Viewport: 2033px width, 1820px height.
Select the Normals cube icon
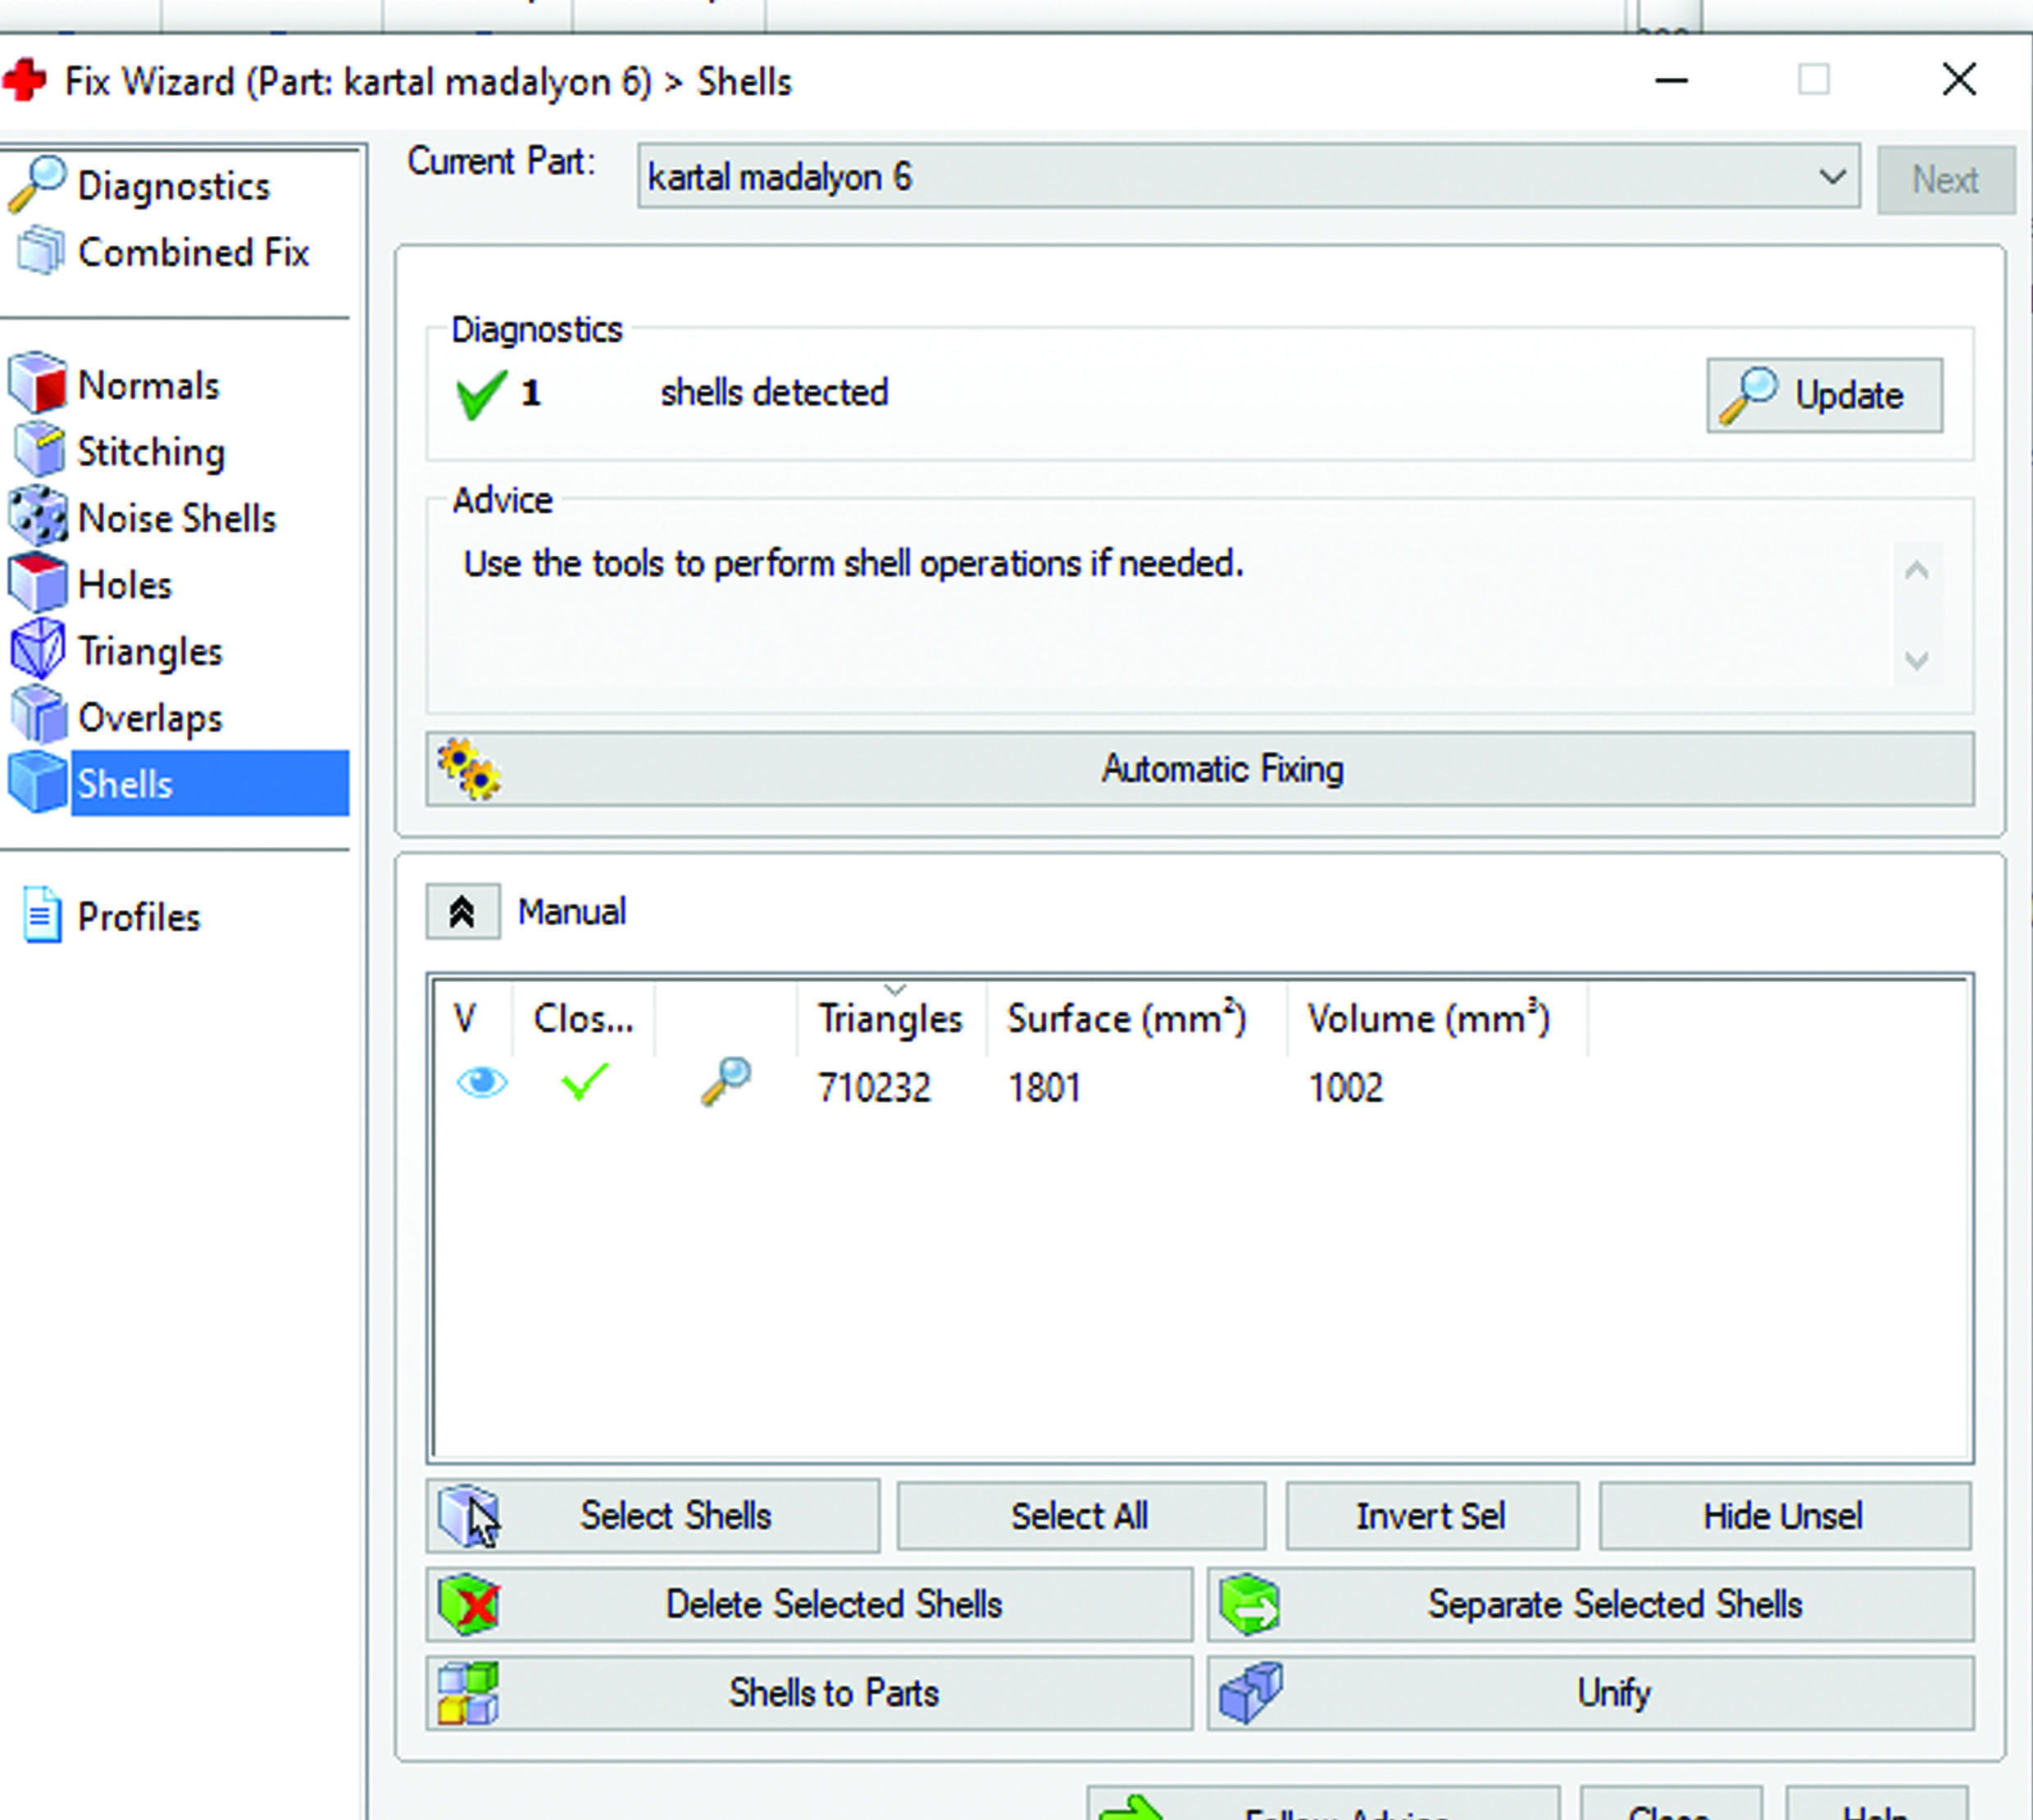[38, 383]
